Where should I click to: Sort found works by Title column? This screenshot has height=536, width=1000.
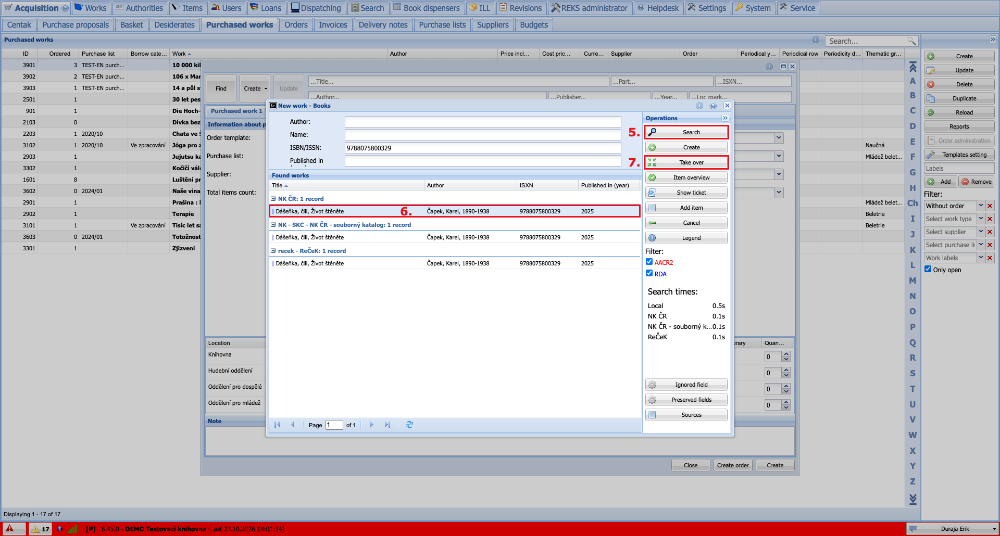pyautogui.click(x=346, y=185)
